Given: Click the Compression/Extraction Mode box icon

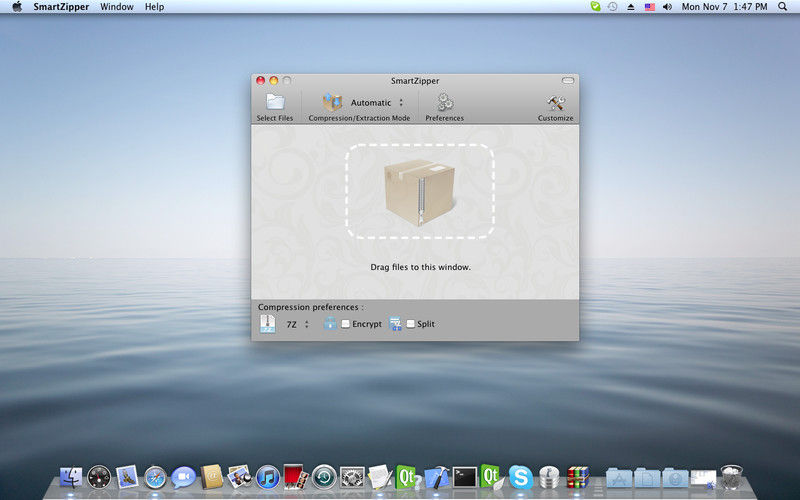Looking at the screenshot, I should click(x=333, y=103).
